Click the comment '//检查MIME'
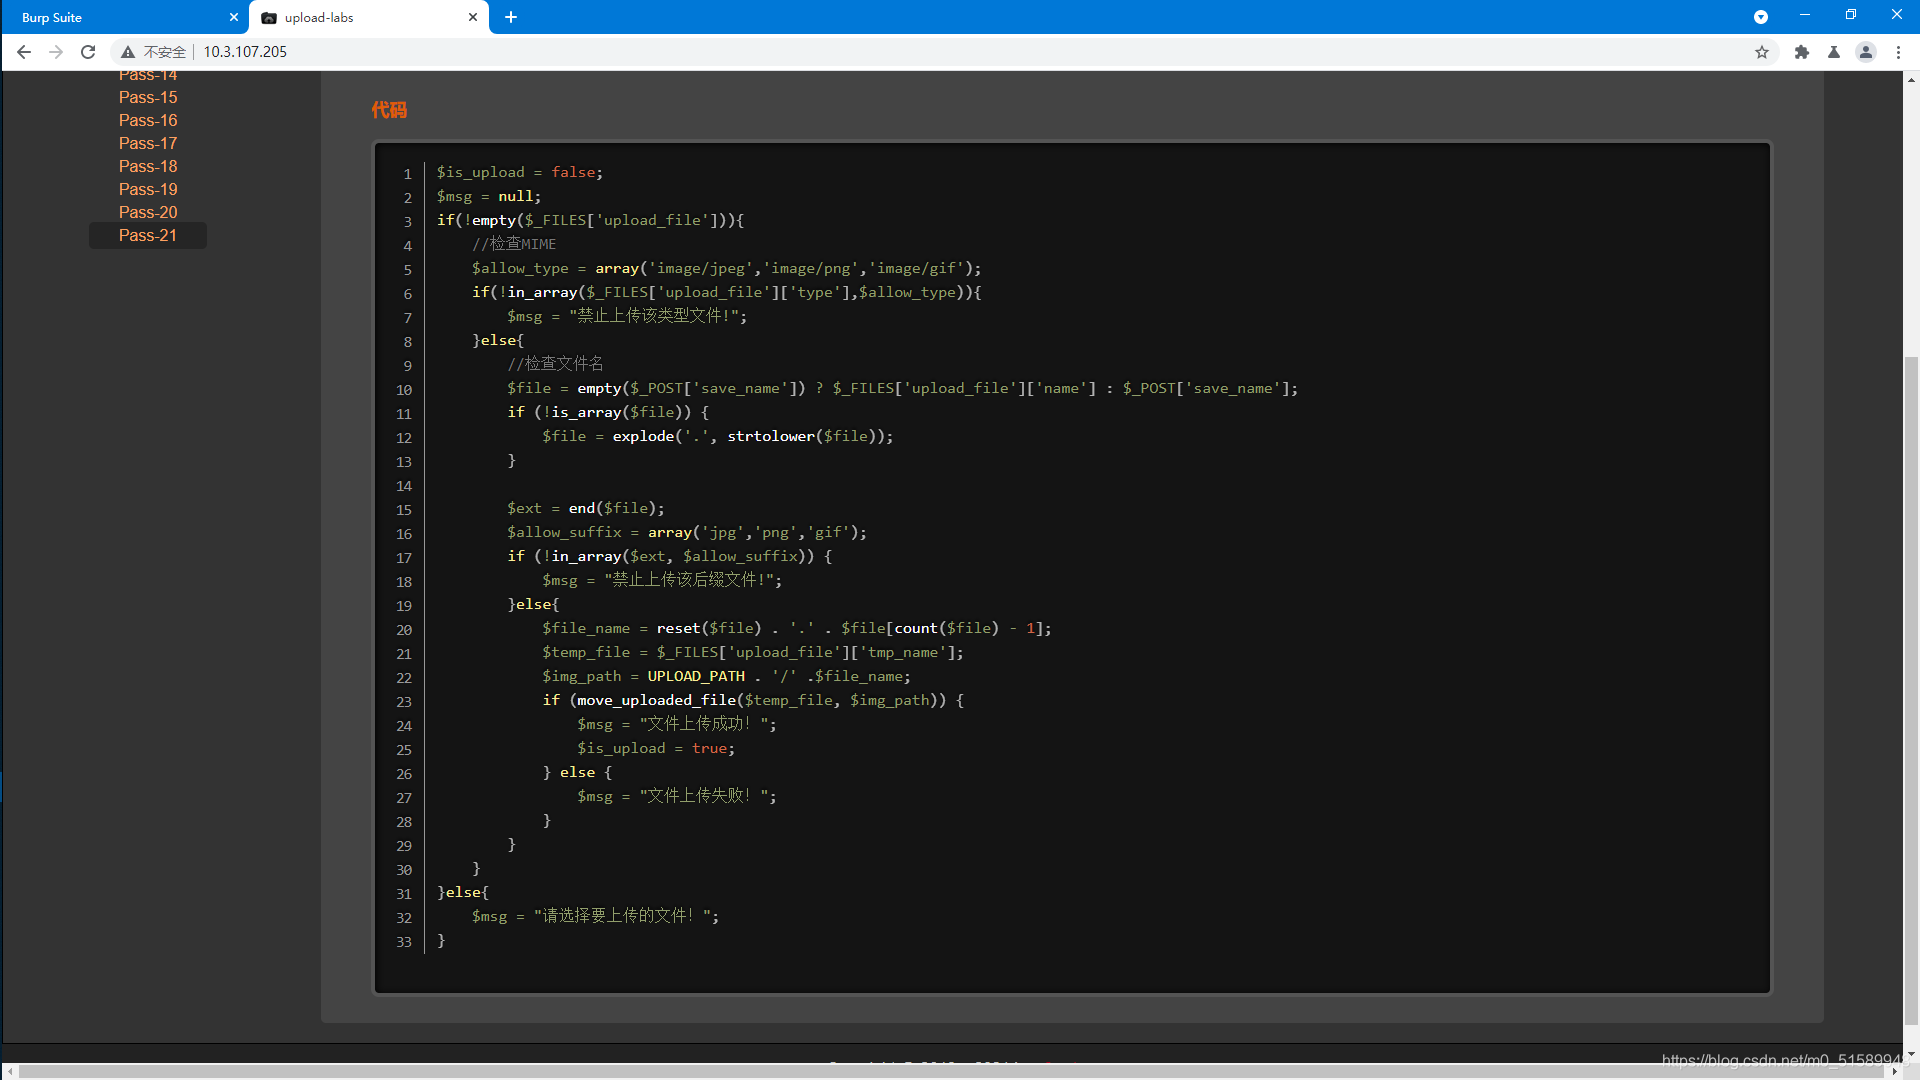 click(x=514, y=244)
